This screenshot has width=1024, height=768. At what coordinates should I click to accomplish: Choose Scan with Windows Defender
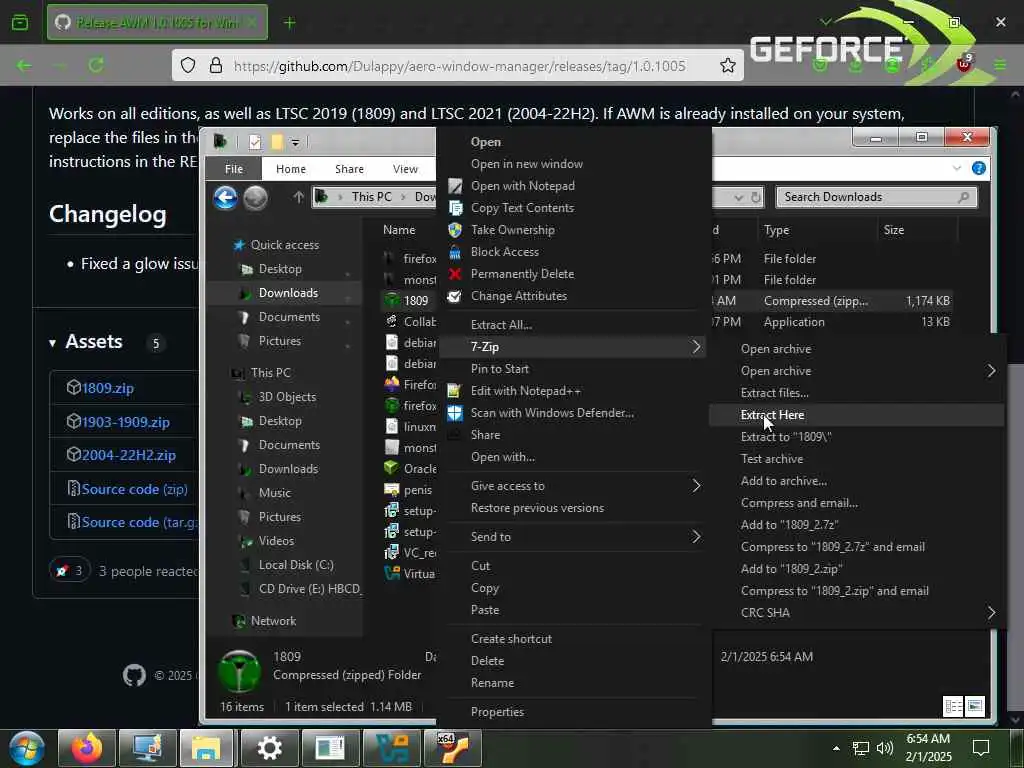coord(552,413)
